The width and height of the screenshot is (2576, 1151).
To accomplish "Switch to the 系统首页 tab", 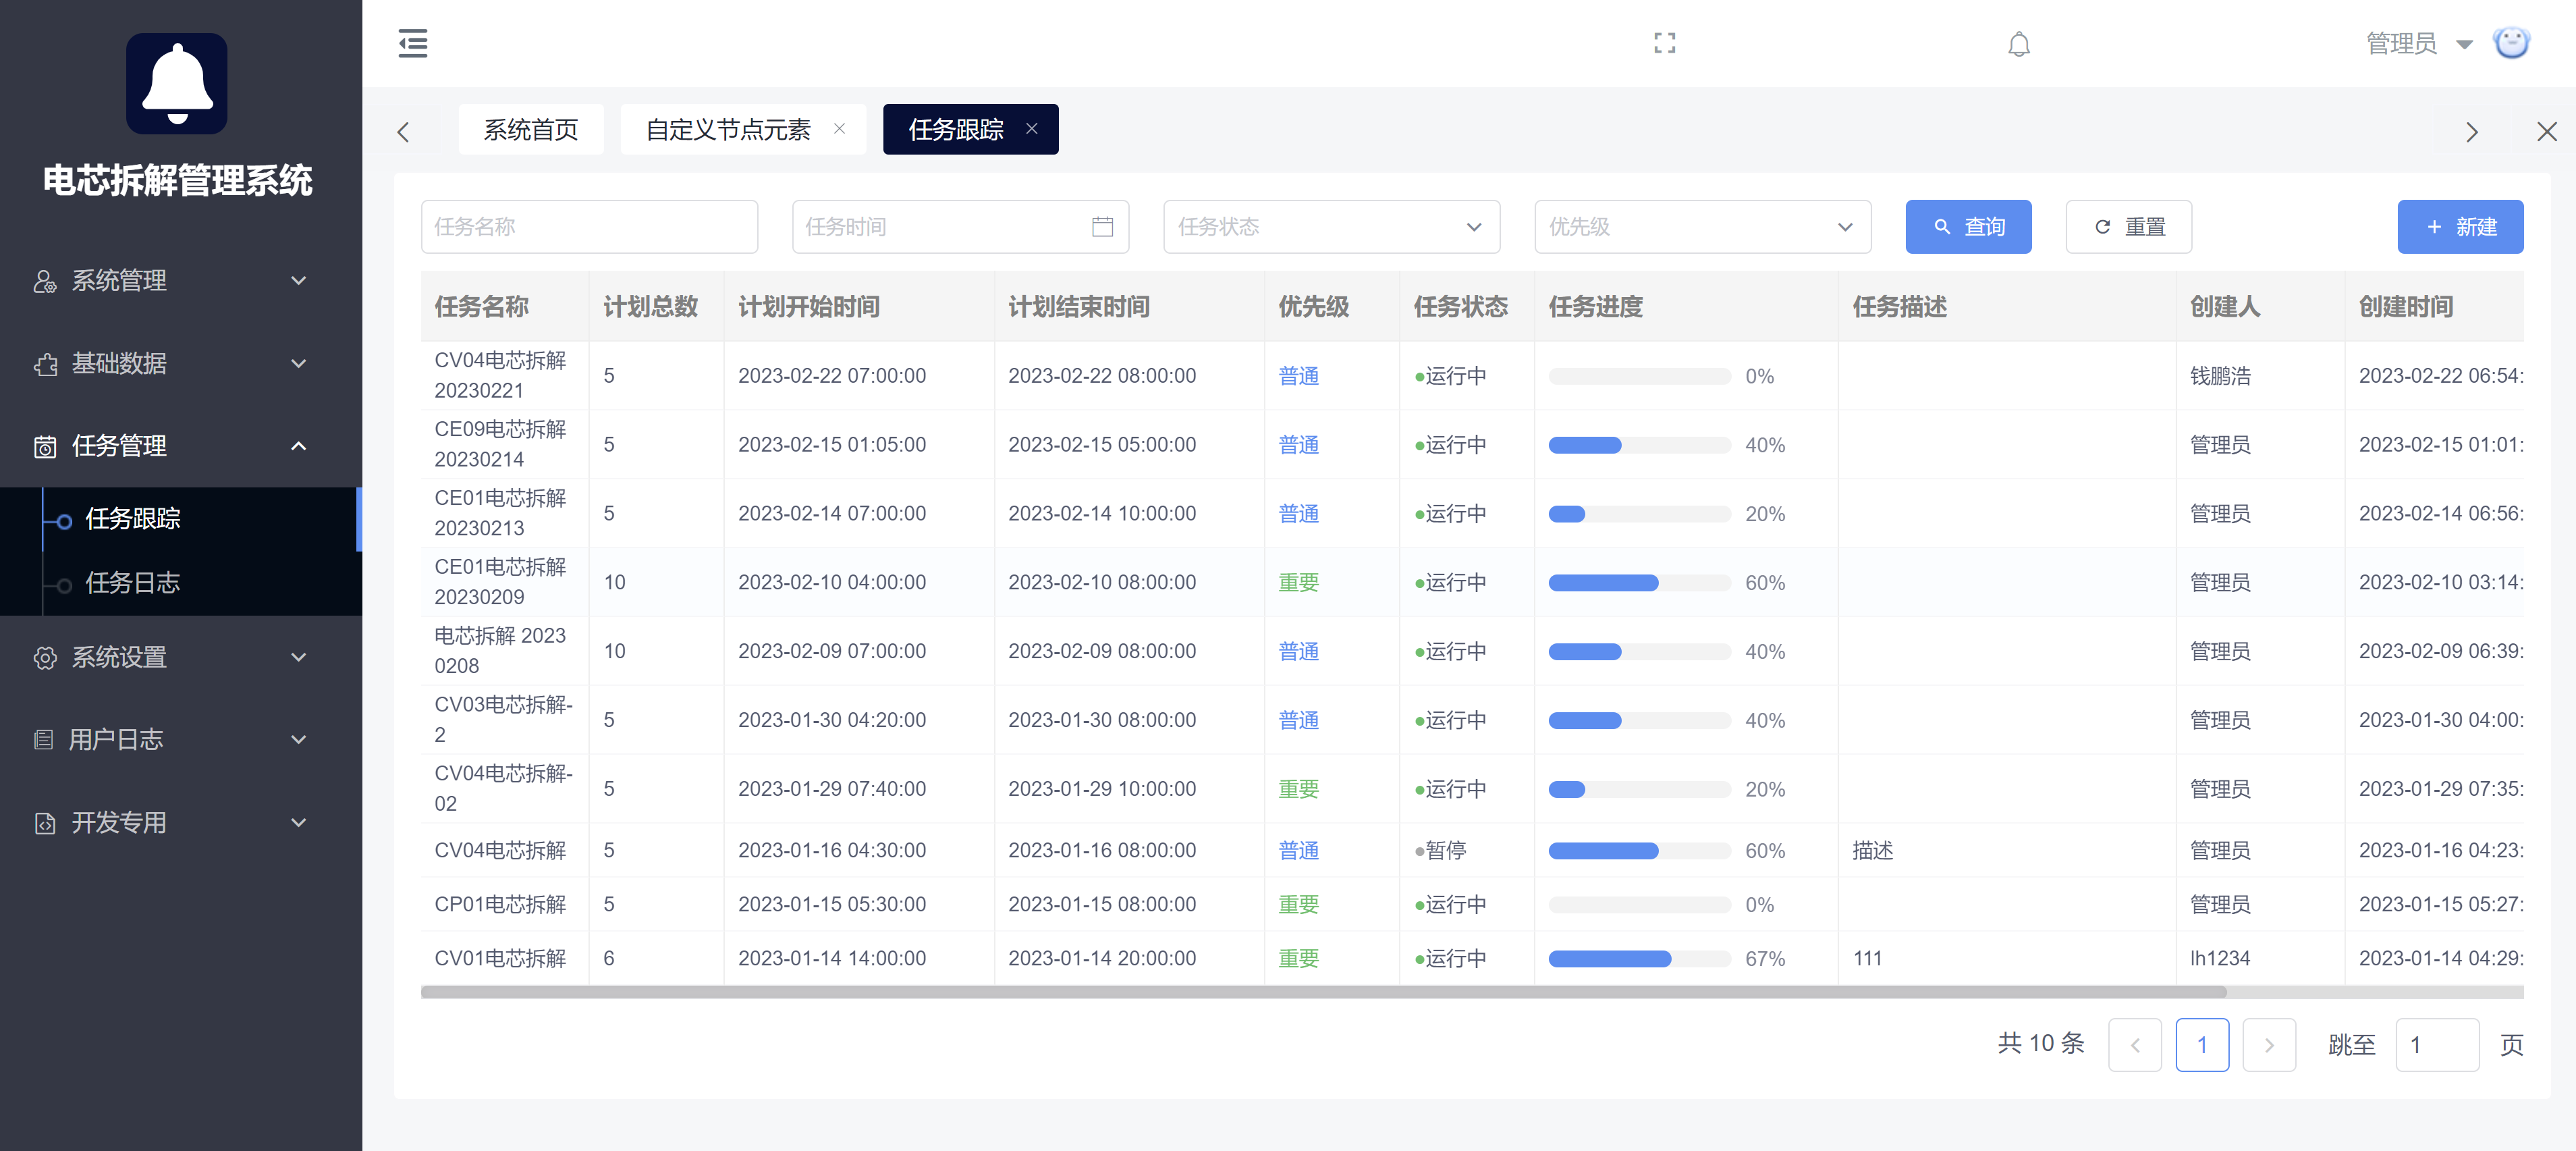I will pyautogui.click(x=531, y=129).
